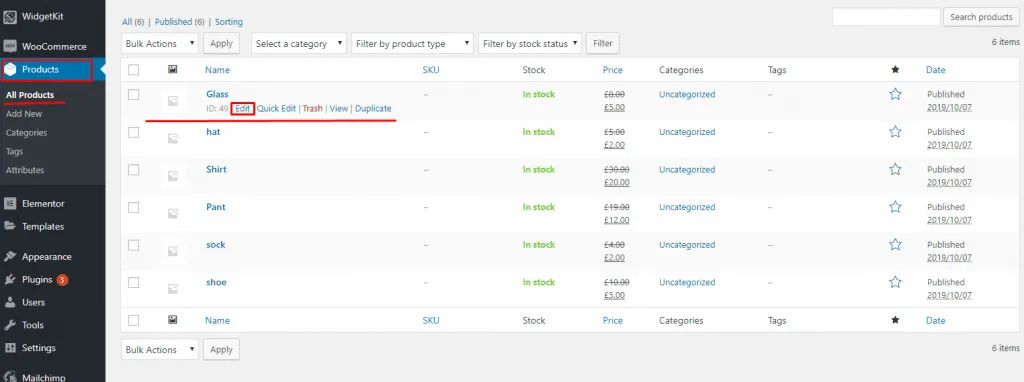
Task: Click the bottom Apply button
Action: 221,349
